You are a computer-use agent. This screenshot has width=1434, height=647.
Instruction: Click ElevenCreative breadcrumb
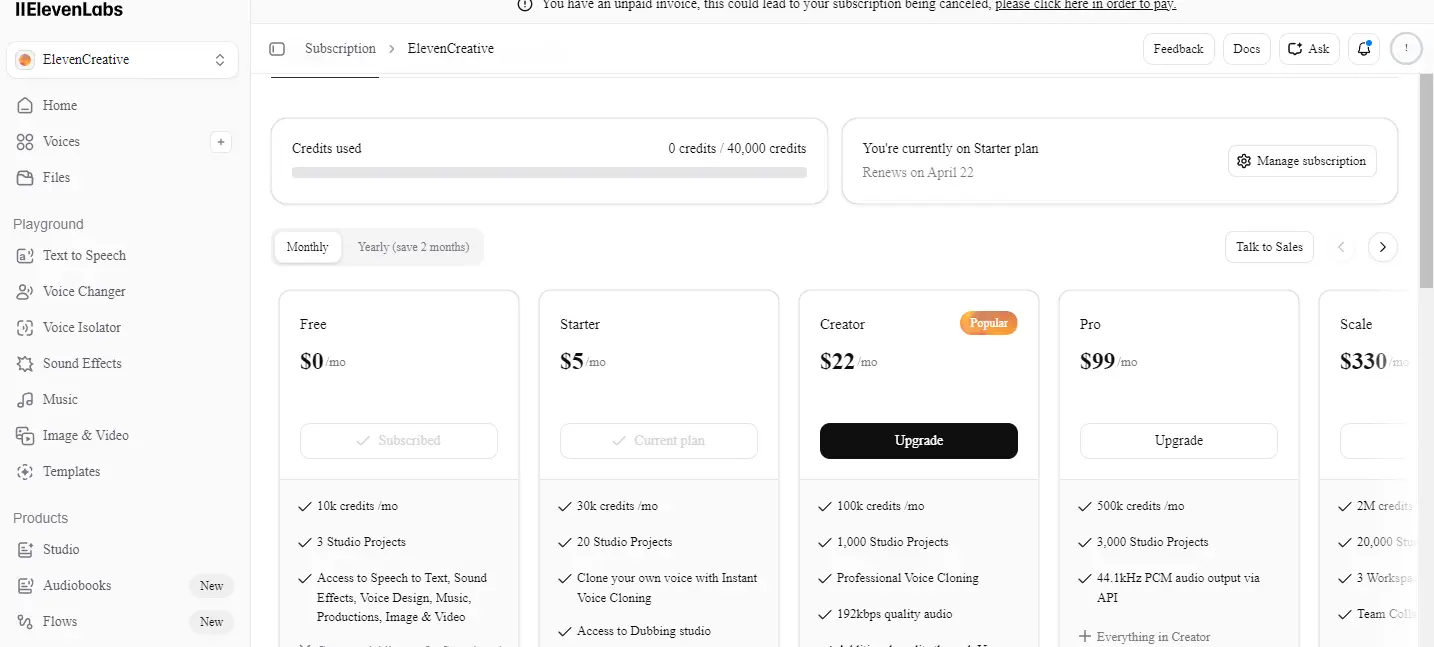[x=451, y=49]
